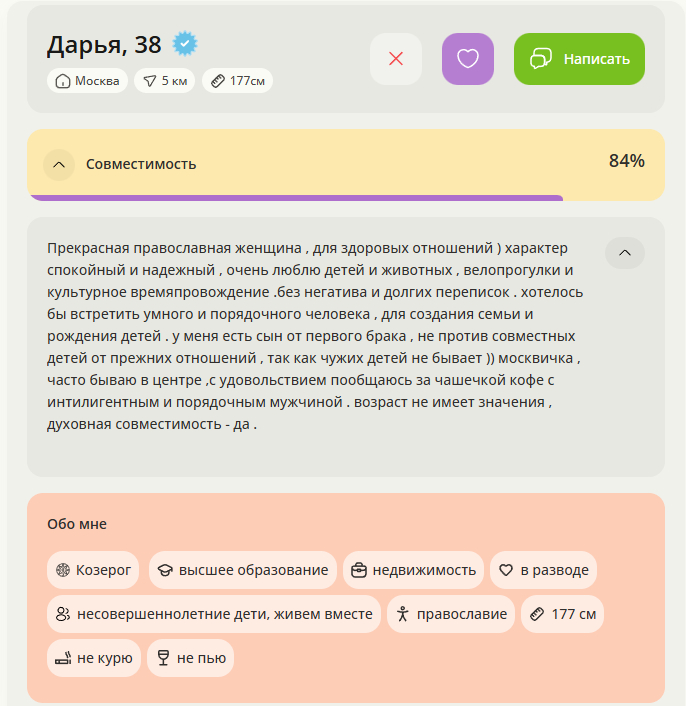This screenshot has height=706, width=686.
Task: Open chat with the Написать button
Action: [x=579, y=59]
